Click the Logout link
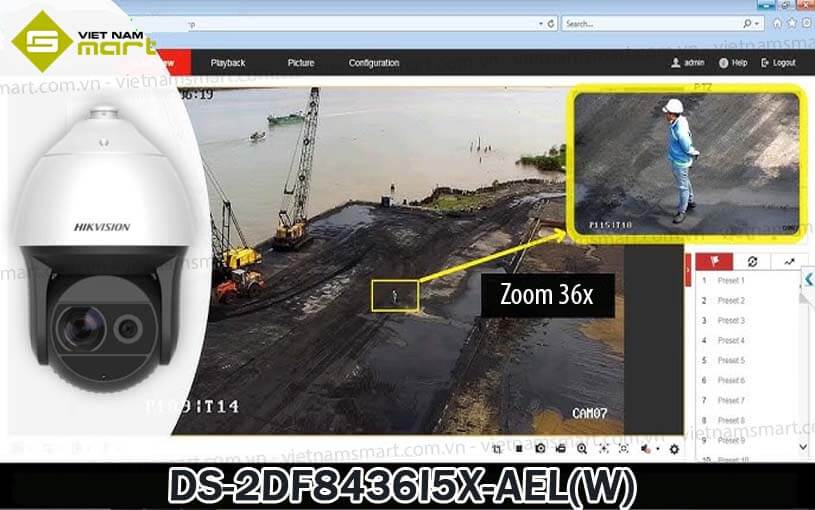 point(778,62)
